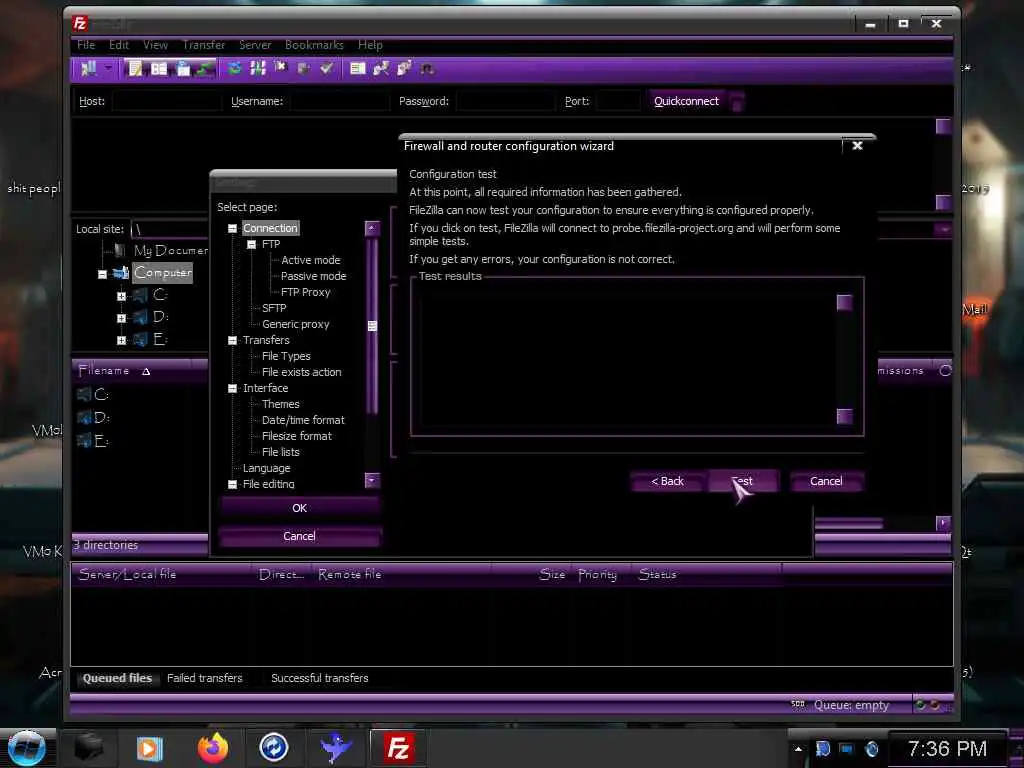Toggle processing of the transfer queue
Viewport: 1024px width, 768px height.
pyautogui.click(x=258, y=68)
